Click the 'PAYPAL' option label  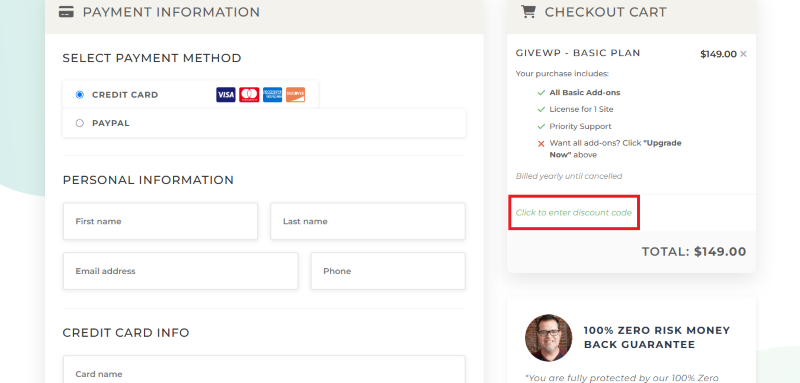[111, 123]
